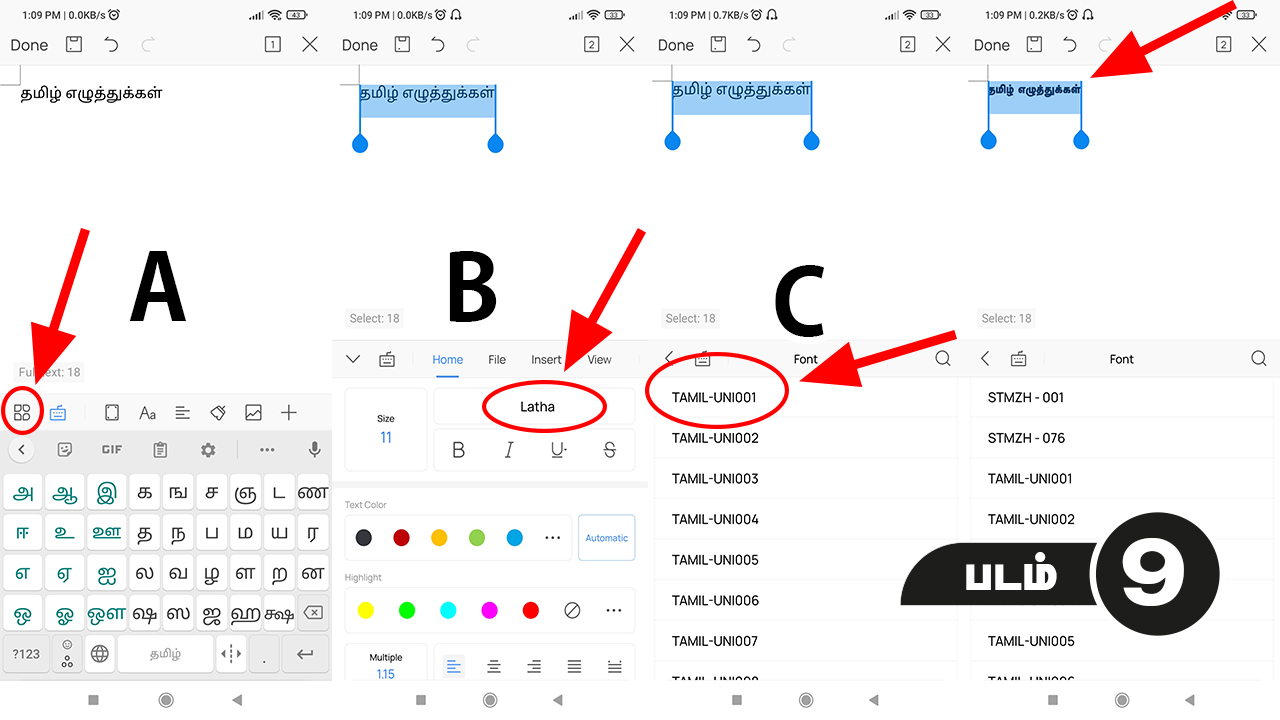Switch to the Home tab
This screenshot has height=720, width=1280.
click(447, 359)
